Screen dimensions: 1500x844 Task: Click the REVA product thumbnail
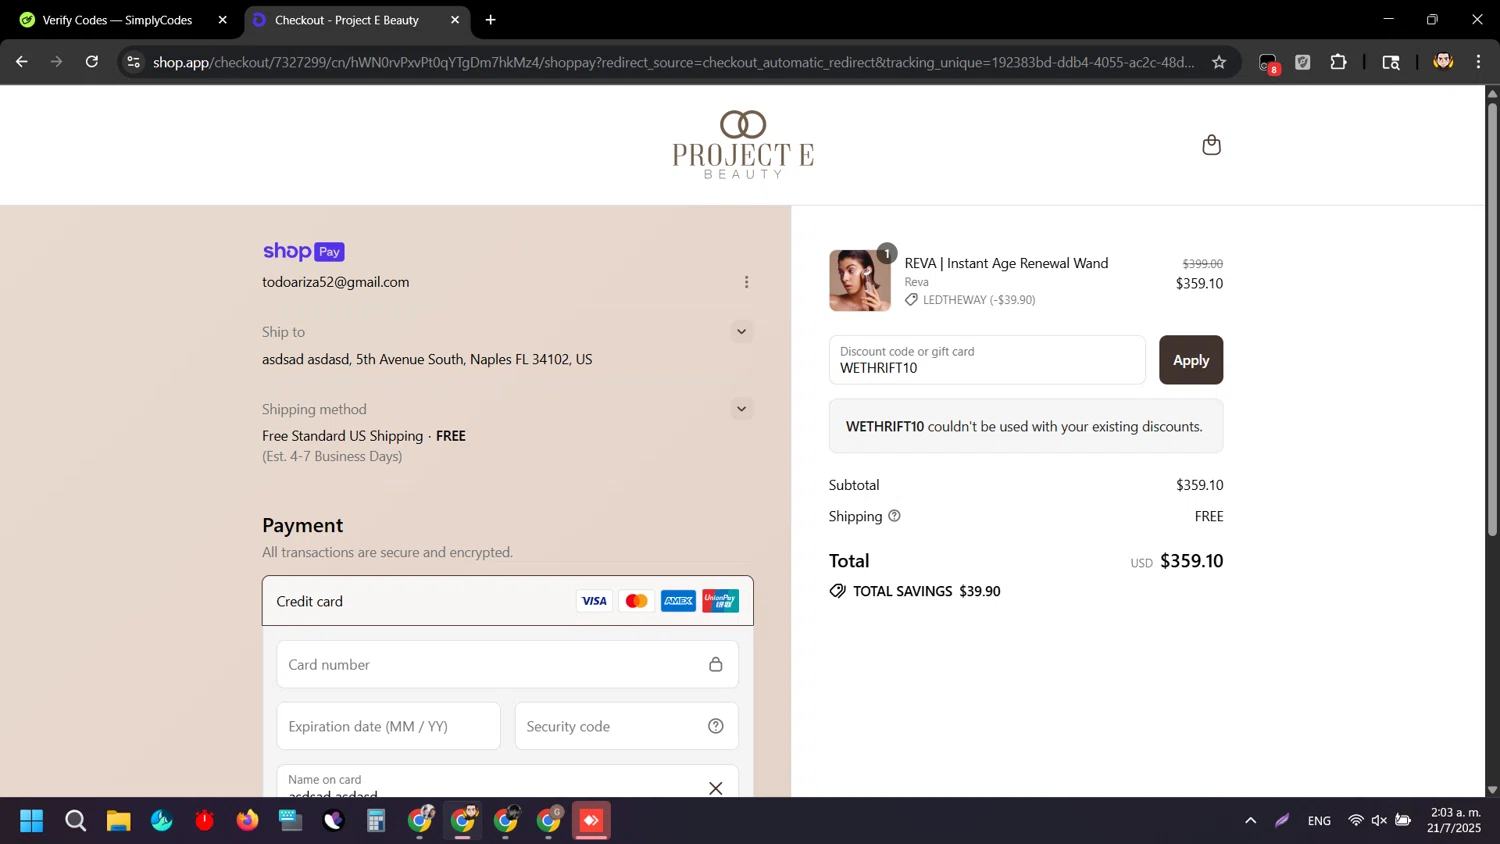tap(859, 281)
